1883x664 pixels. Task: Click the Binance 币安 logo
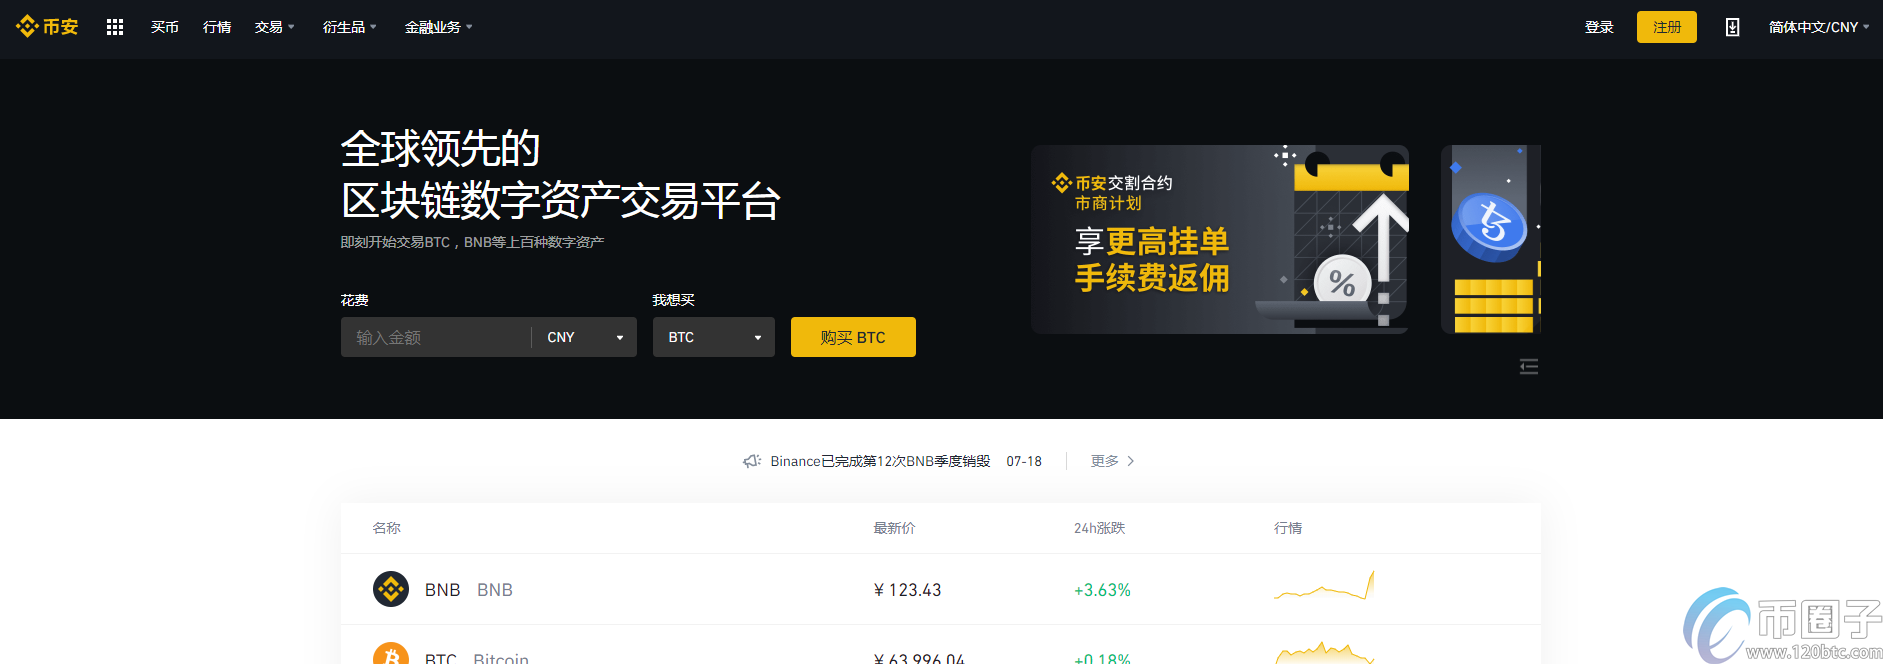pyautogui.click(x=47, y=27)
